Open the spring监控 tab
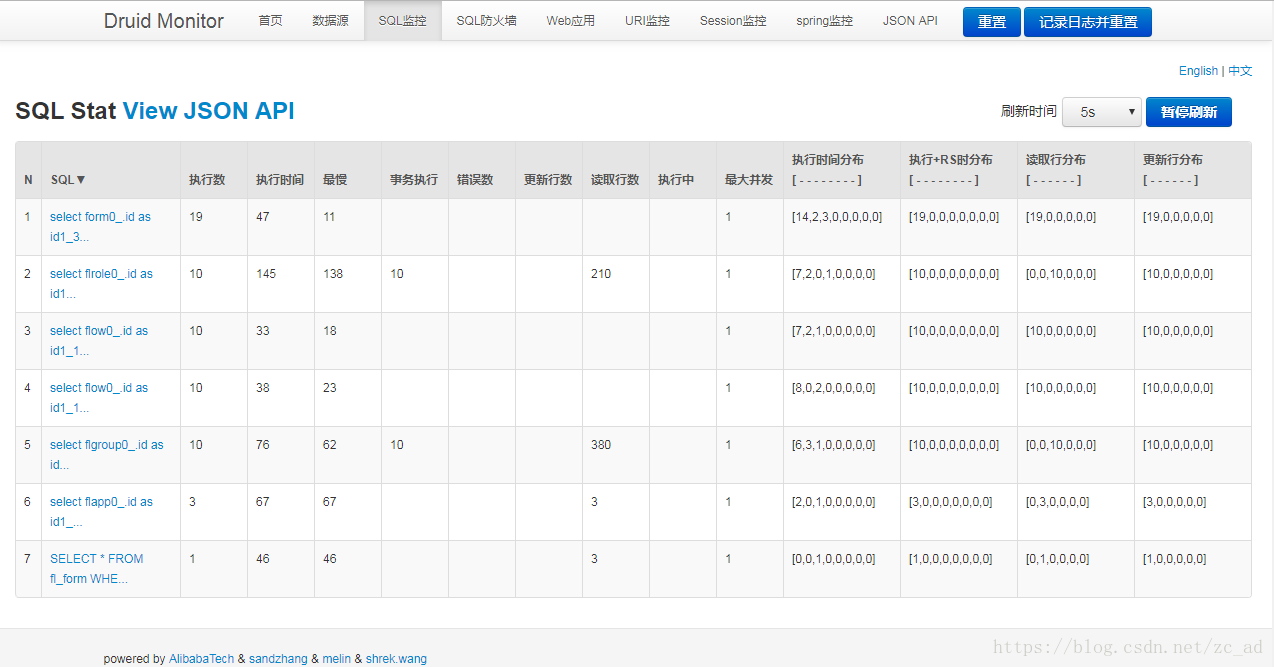The height and width of the screenshot is (667, 1274). [x=825, y=20]
